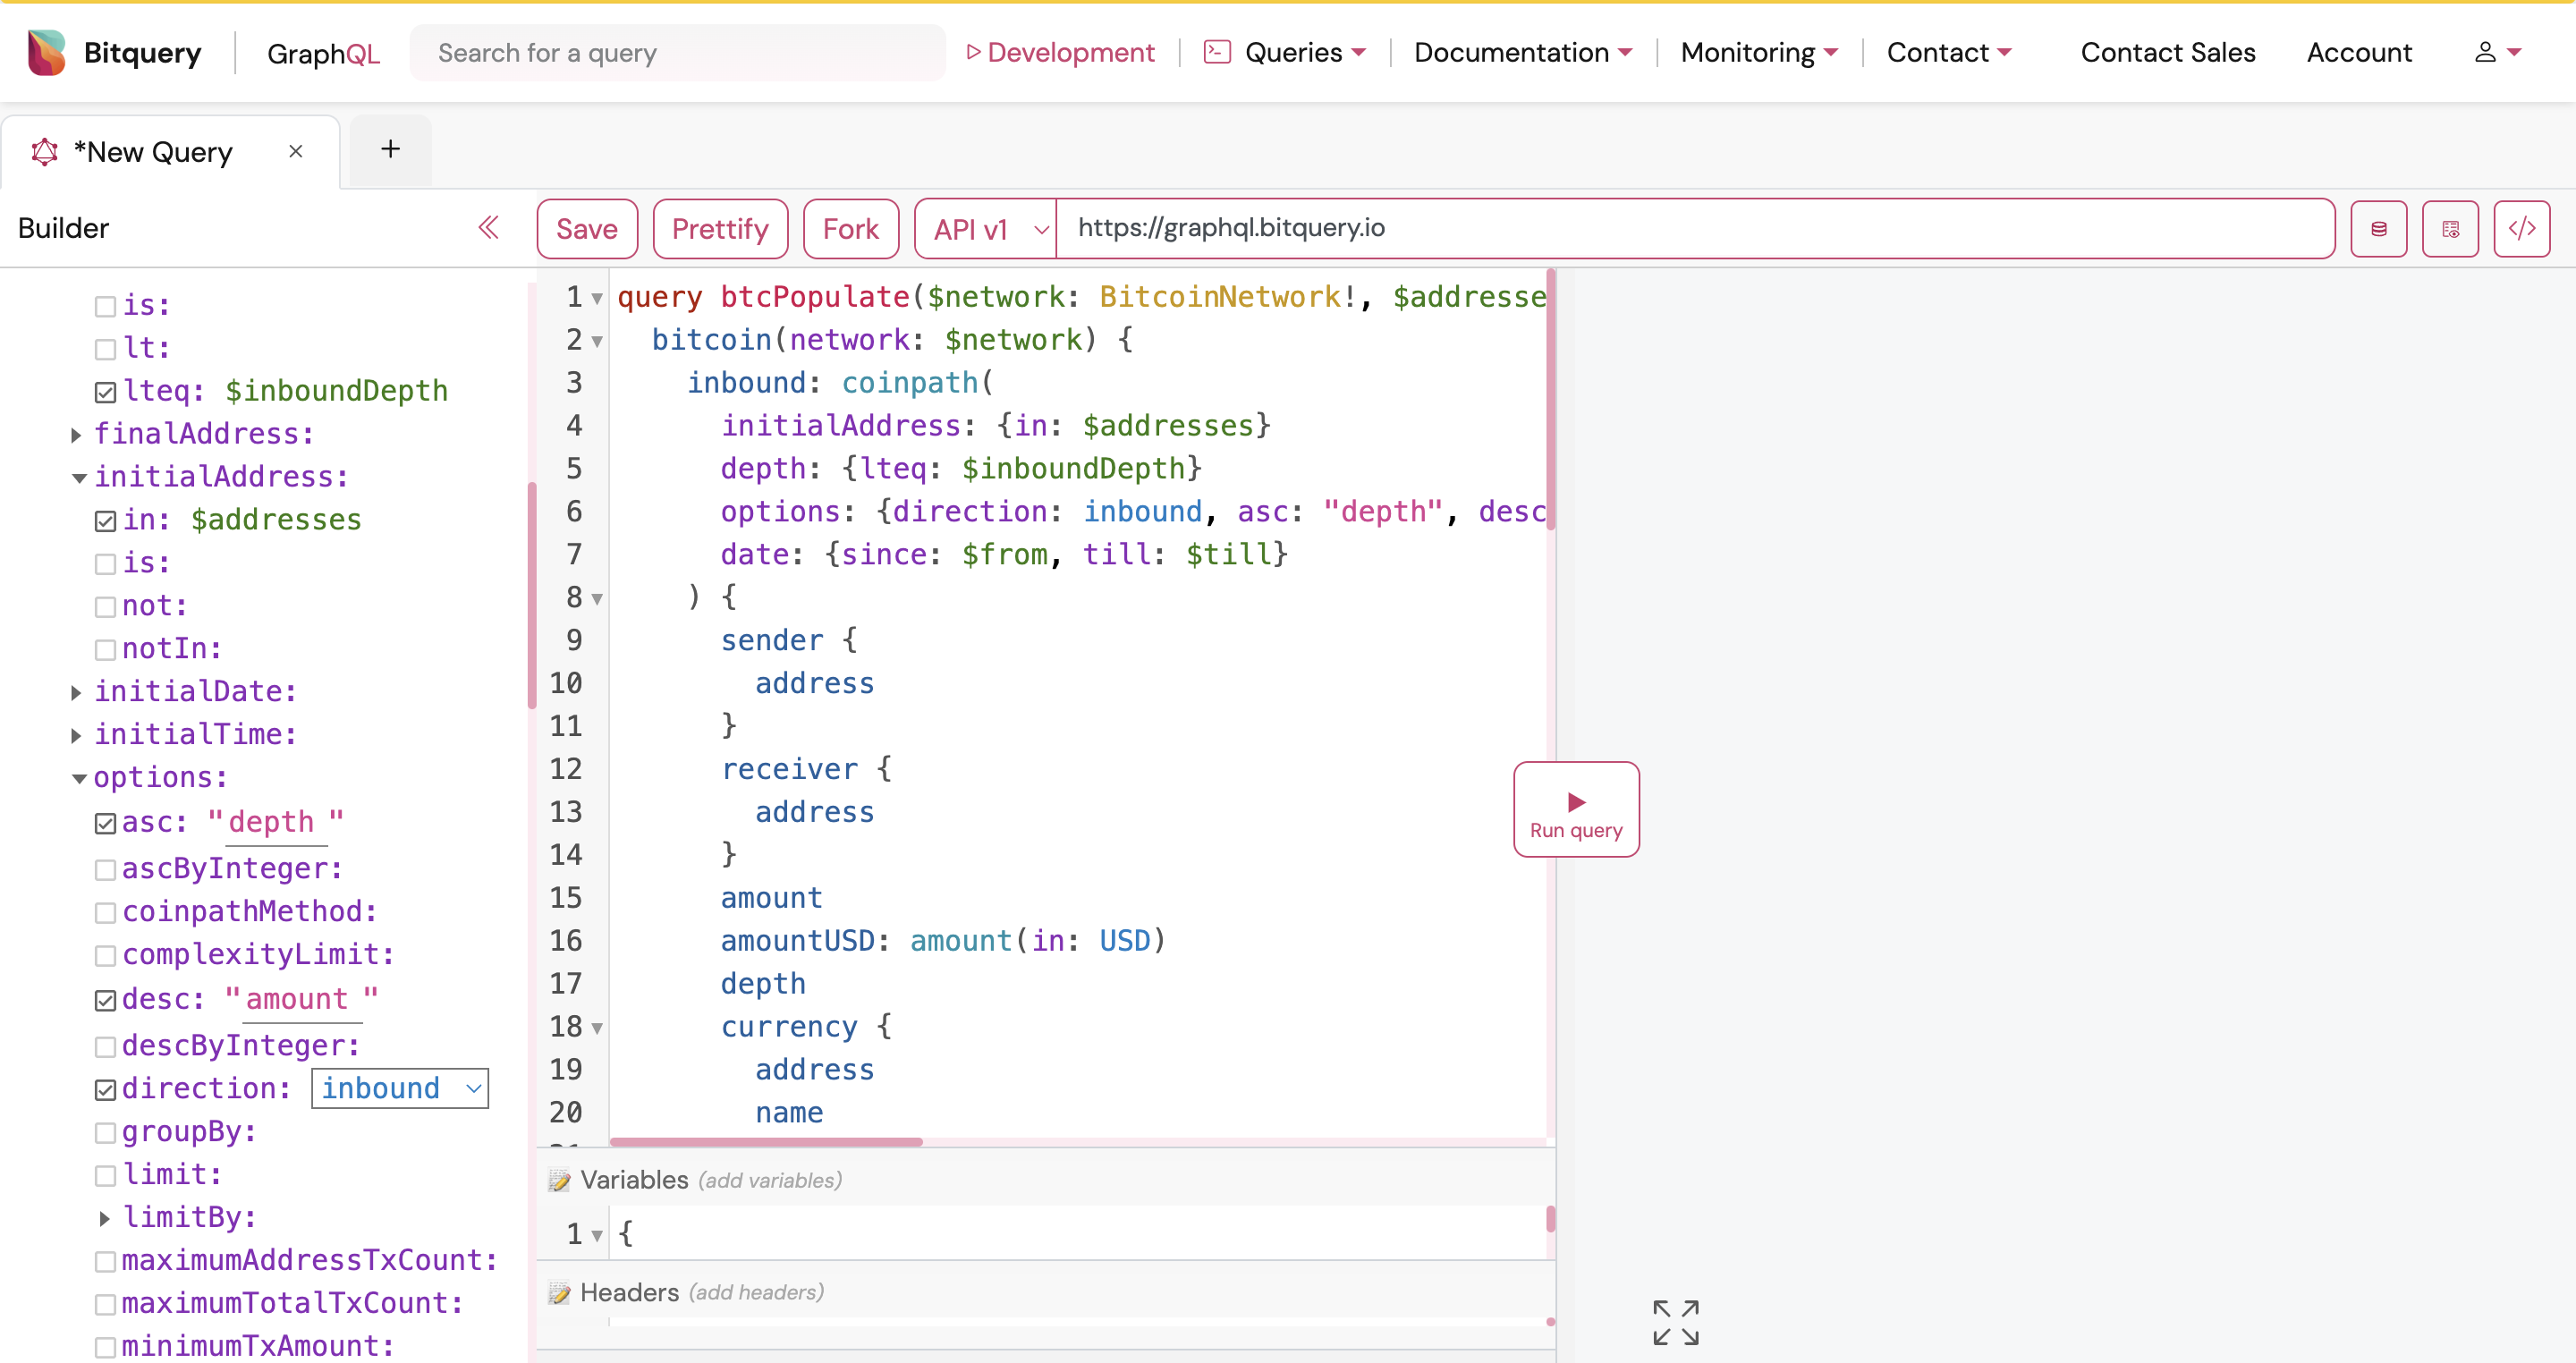Expand the finalAddress tree item

coord(77,434)
